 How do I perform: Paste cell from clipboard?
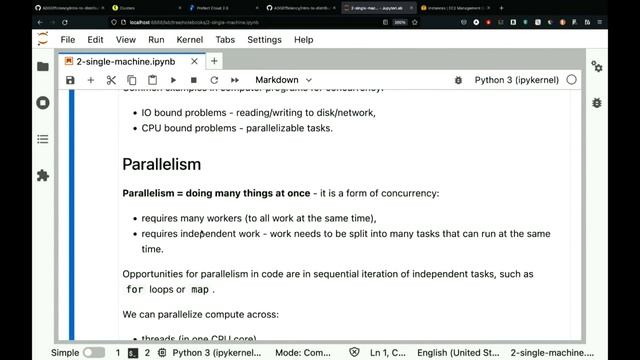click(x=152, y=80)
